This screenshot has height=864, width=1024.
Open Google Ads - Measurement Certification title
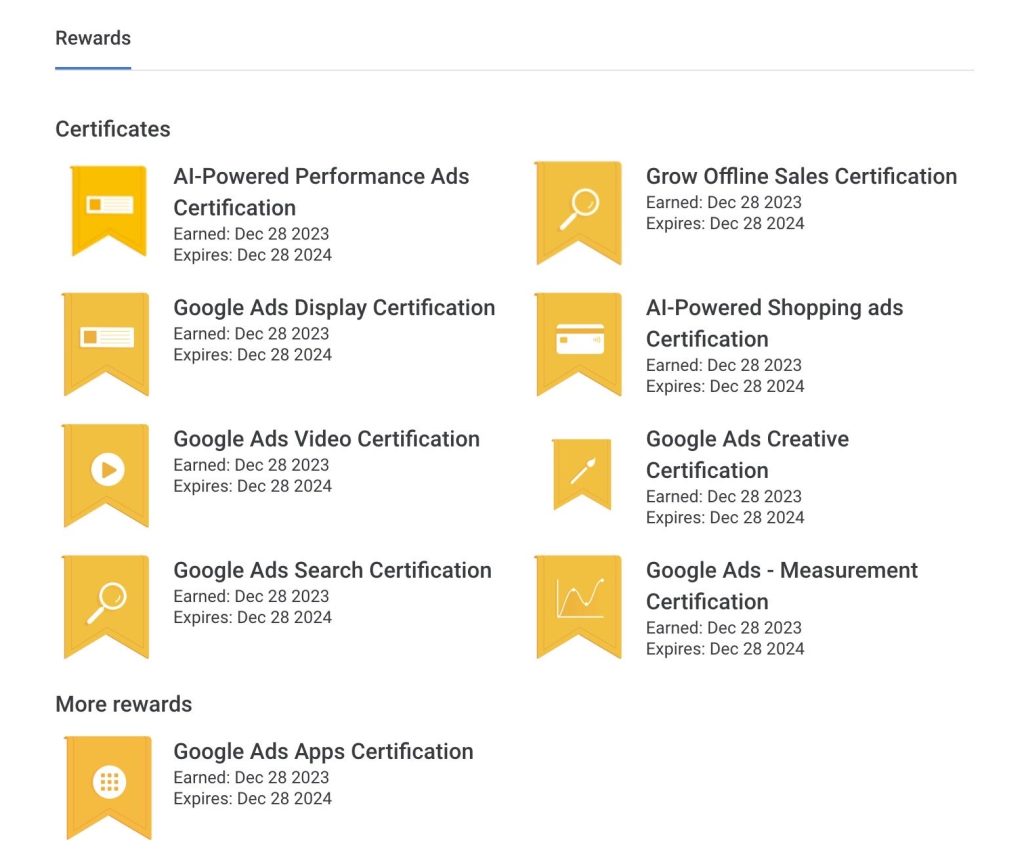coord(782,586)
